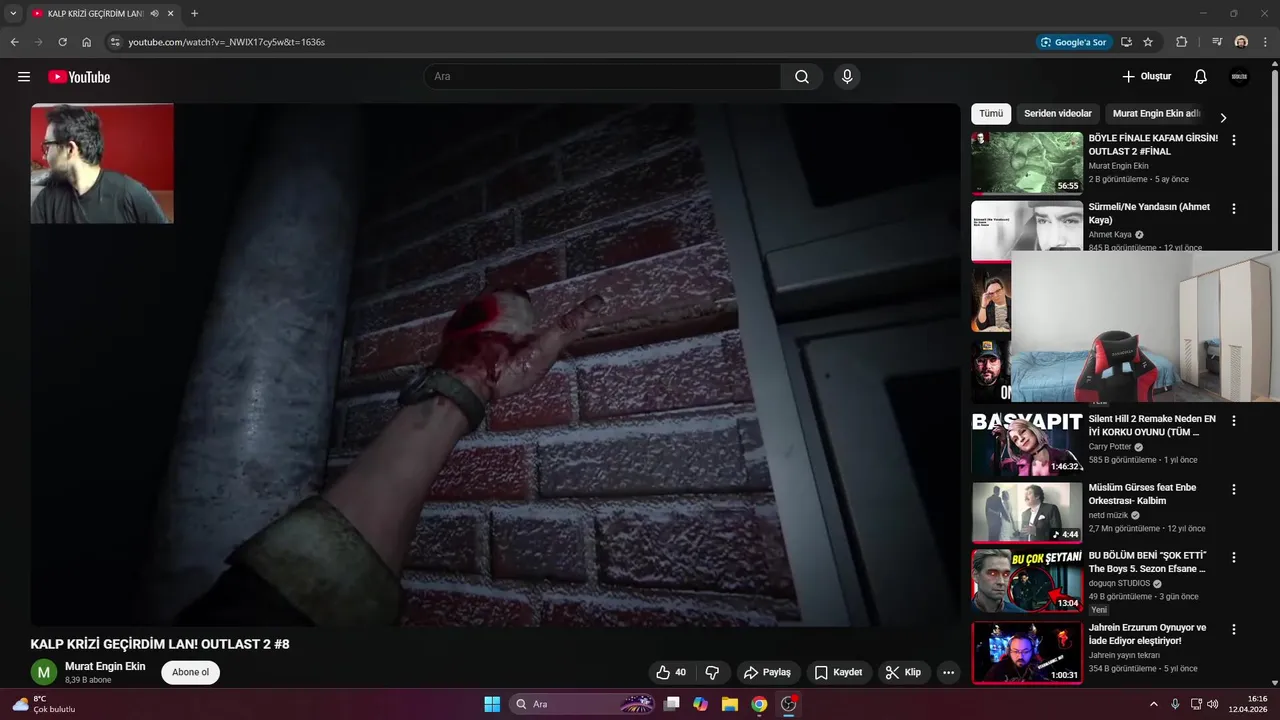The width and height of the screenshot is (1280, 720).
Task: Open Murat Engin Ekin channel name link
Action: [105, 666]
